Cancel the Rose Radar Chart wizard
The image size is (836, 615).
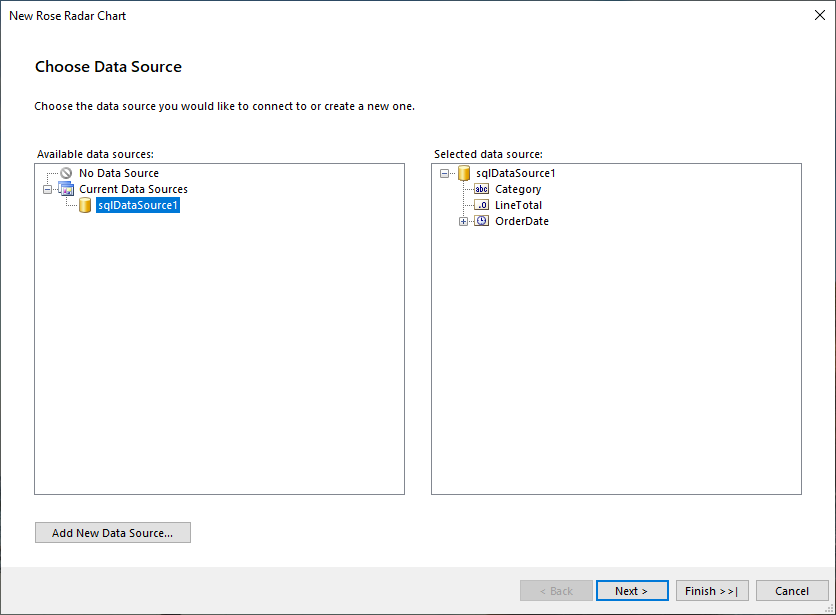coord(792,590)
